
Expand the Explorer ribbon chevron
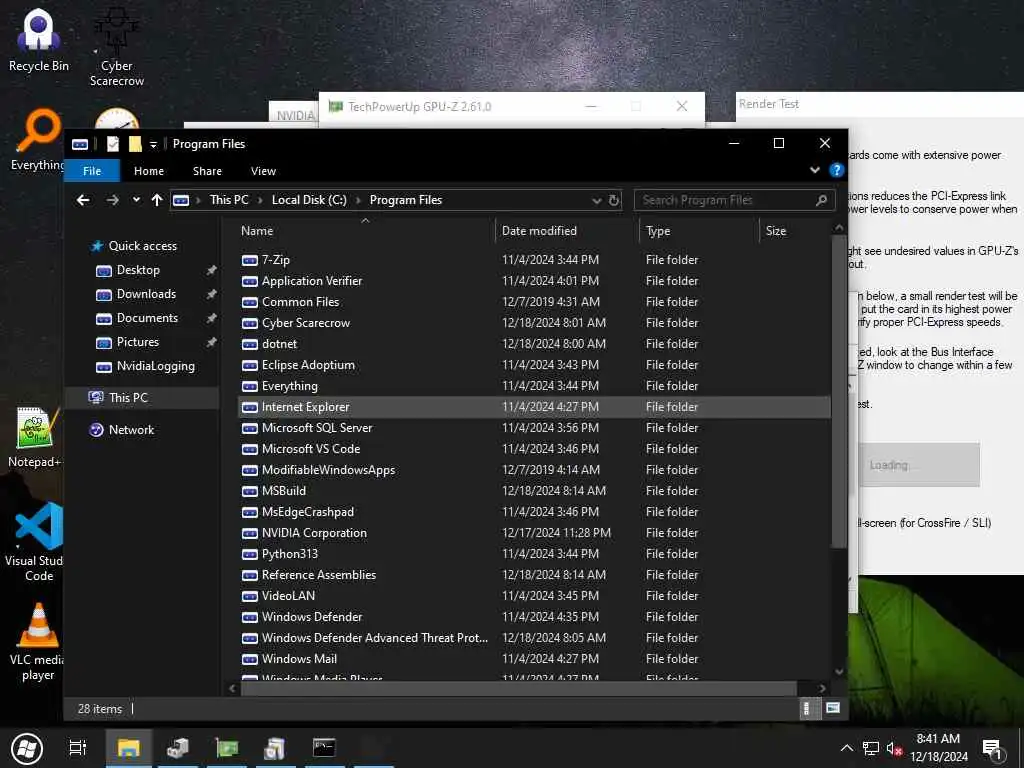[x=815, y=170]
